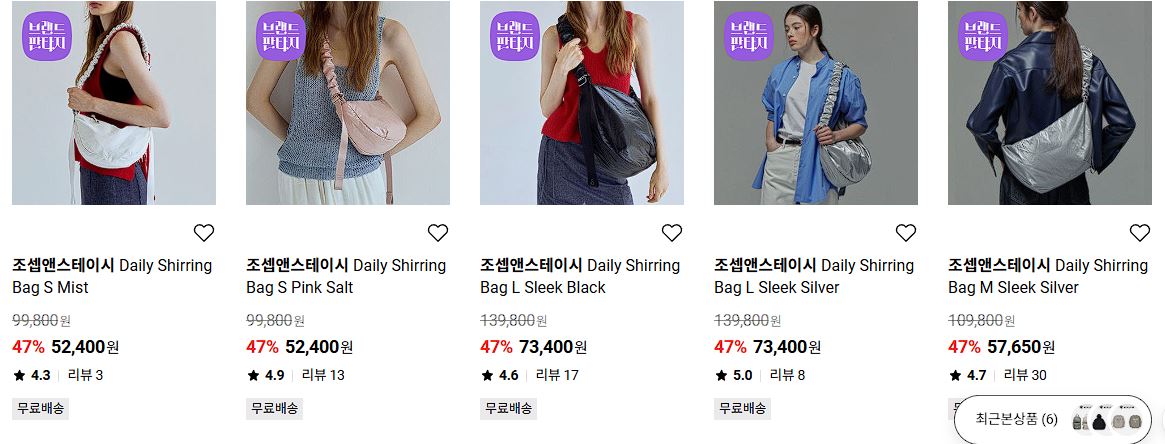Image resolution: width=1165 pixels, height=444 pixels.
Task: Like the Daily Shirring Bag S Mist
Action: (204, 233)
